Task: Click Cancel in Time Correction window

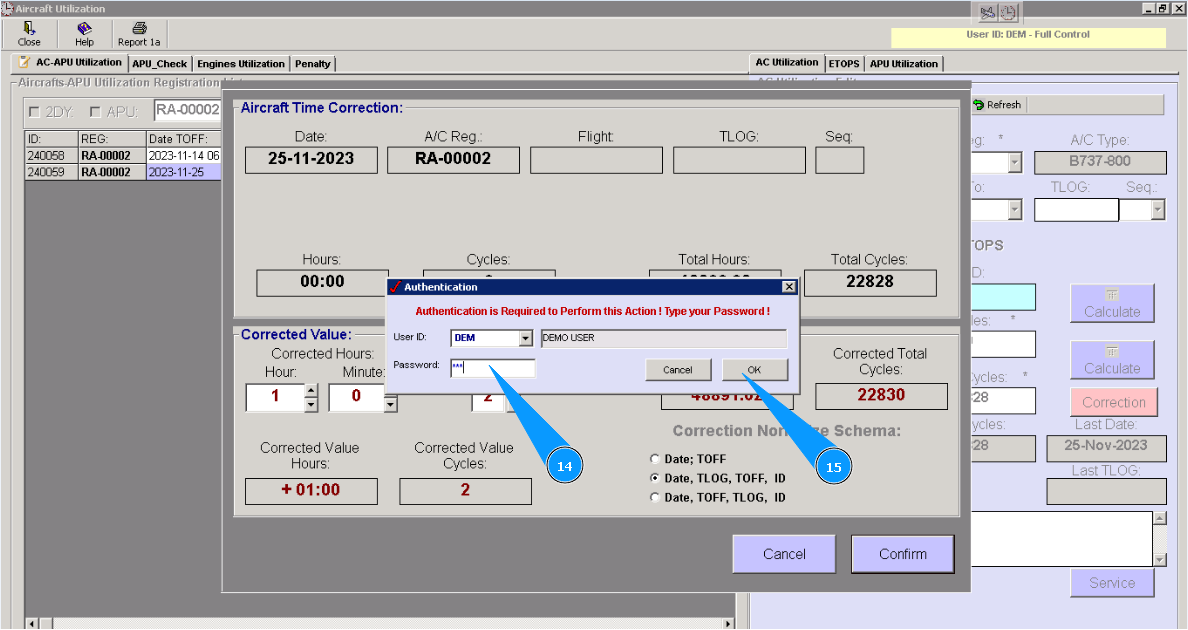Action: (x=784, y=554)
